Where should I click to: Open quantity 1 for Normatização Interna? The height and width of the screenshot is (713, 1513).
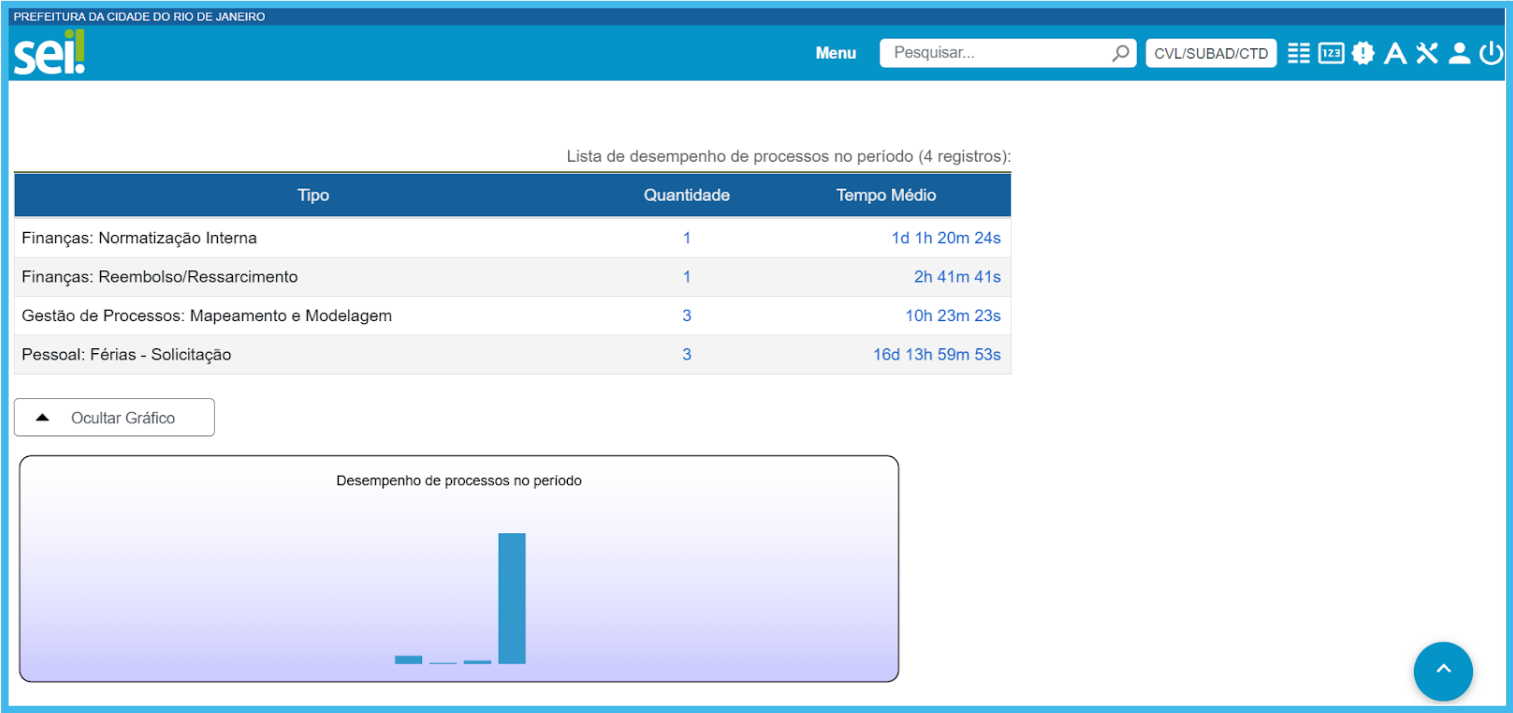click(686, 238)
